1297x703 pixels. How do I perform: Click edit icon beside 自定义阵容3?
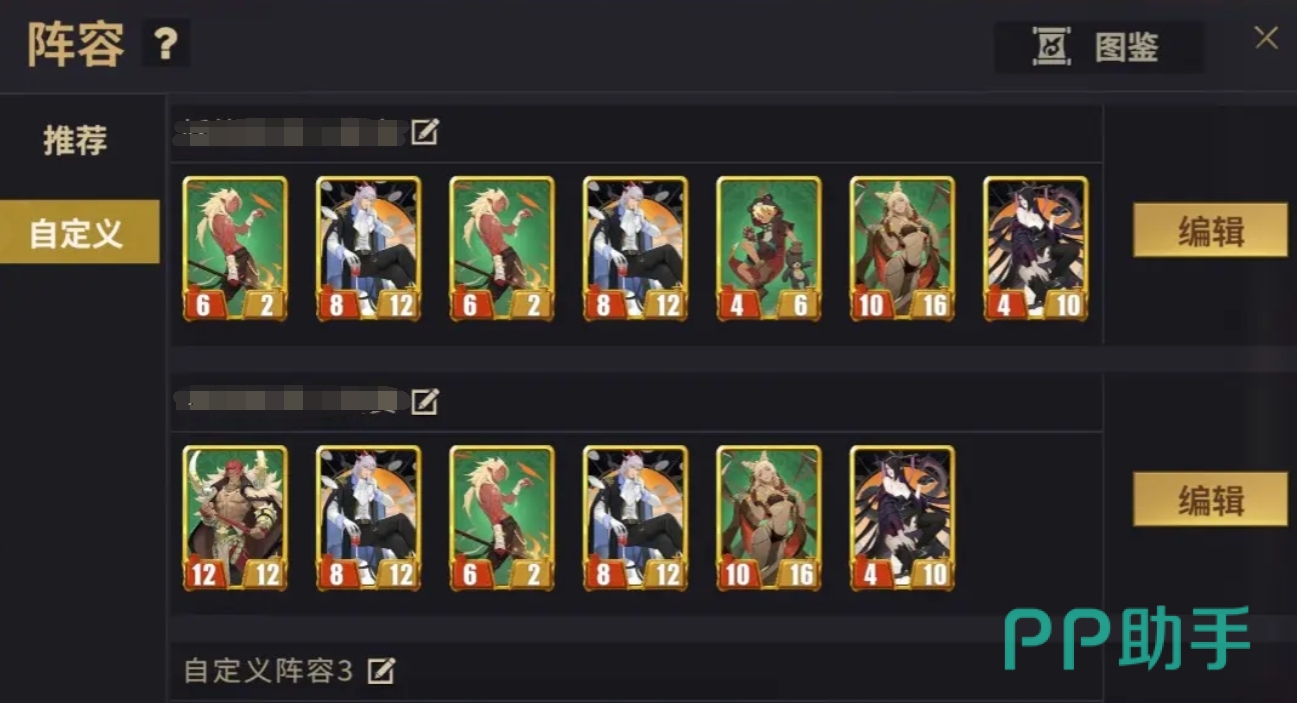tap(380, 670)
